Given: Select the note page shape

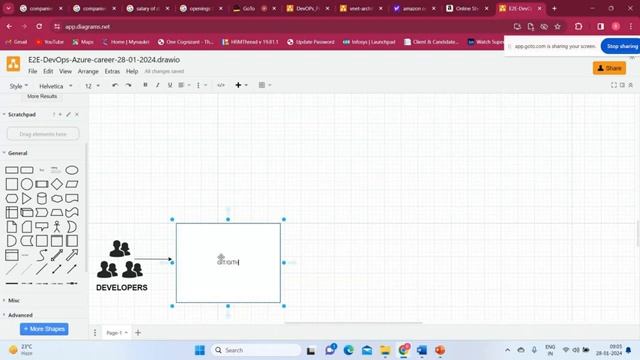Looking at the screenshot, I should pyautogui.click(x=12, y=227).
